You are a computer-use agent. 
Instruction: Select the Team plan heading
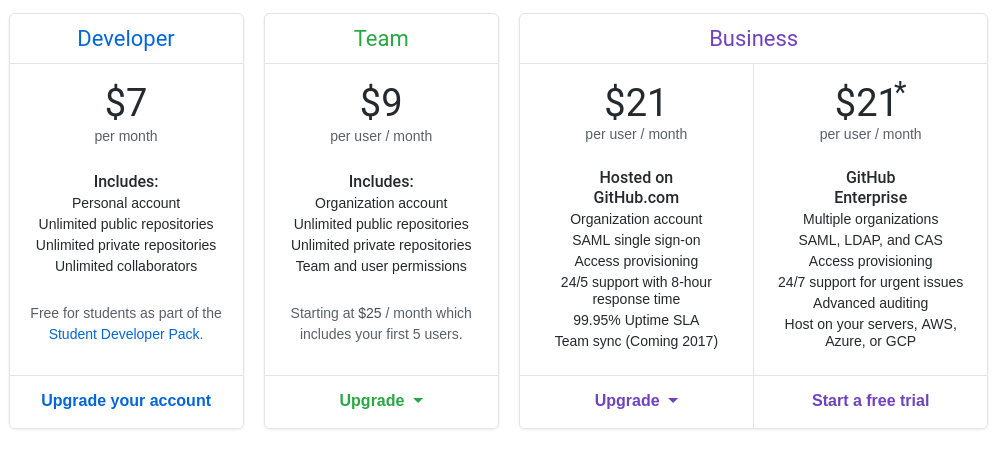pos(381,38)
